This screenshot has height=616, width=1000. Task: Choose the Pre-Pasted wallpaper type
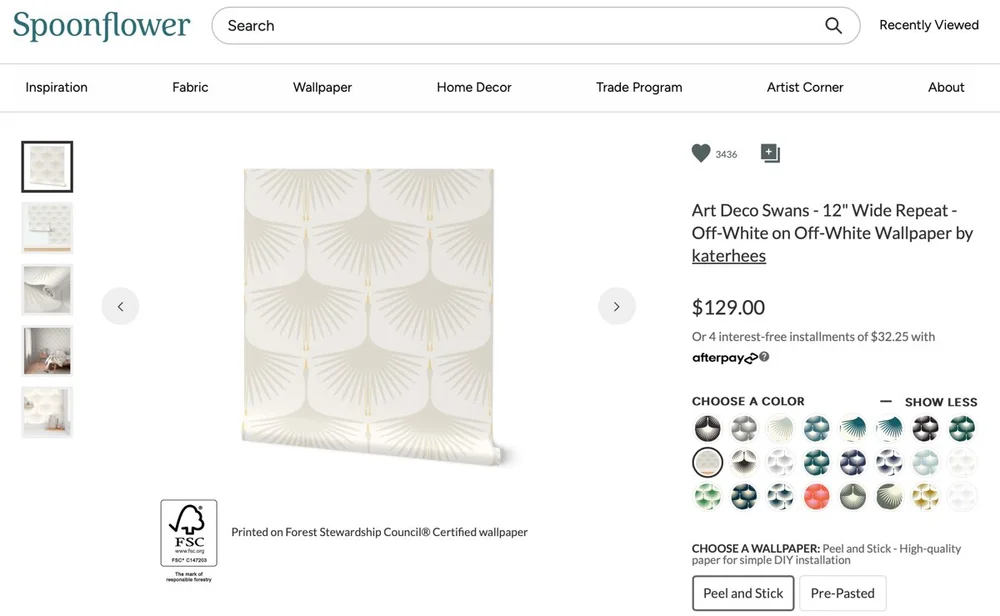842,593
